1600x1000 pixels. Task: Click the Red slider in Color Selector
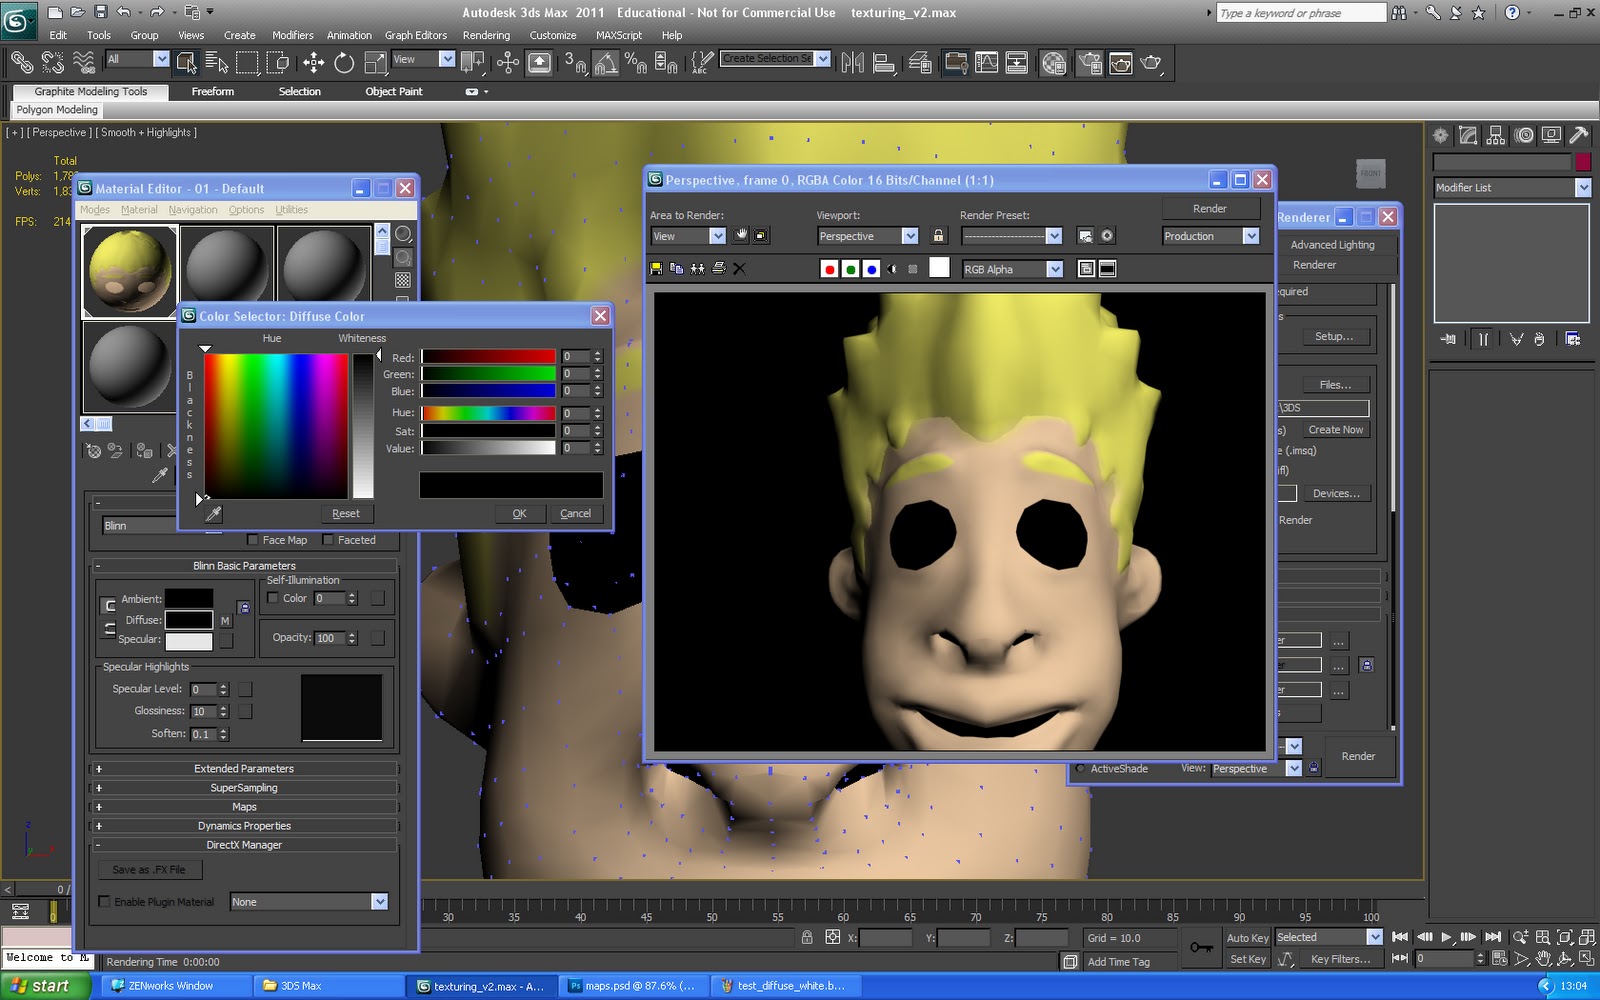coord(488,356)
